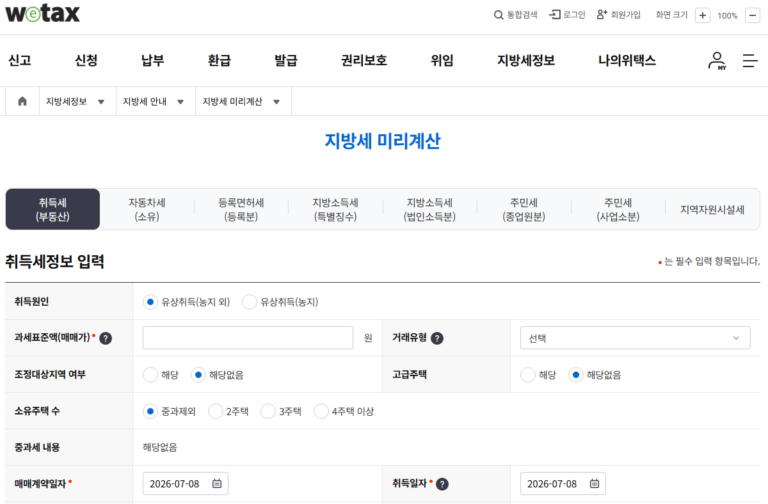Click the 로그인 login icon
Screen dimensions: 768x504
click(555, 15)
